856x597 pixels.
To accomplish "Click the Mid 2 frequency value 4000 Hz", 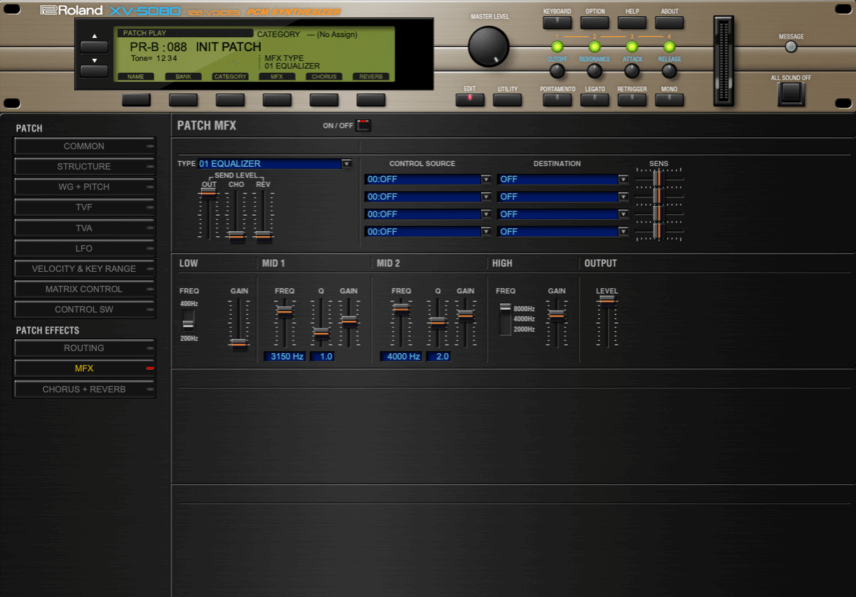I will (x=401, y=356).
